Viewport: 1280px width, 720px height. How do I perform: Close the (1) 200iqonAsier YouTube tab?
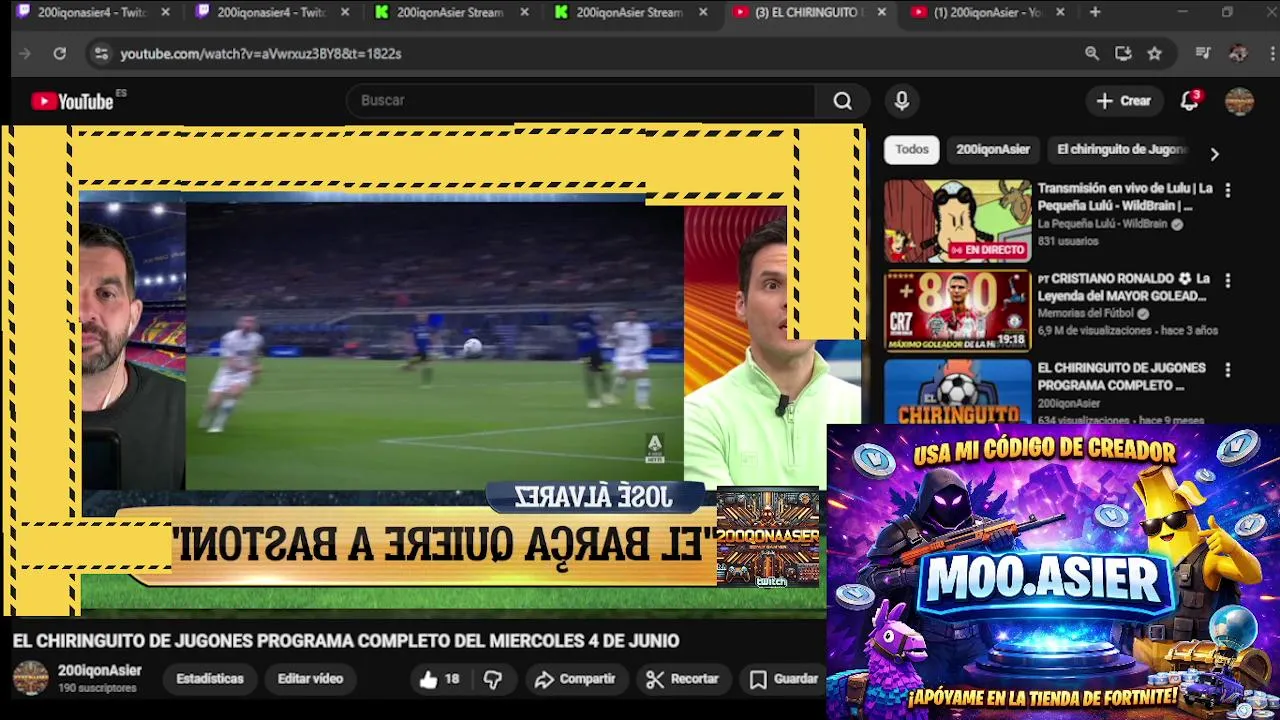pos(1060,12)
